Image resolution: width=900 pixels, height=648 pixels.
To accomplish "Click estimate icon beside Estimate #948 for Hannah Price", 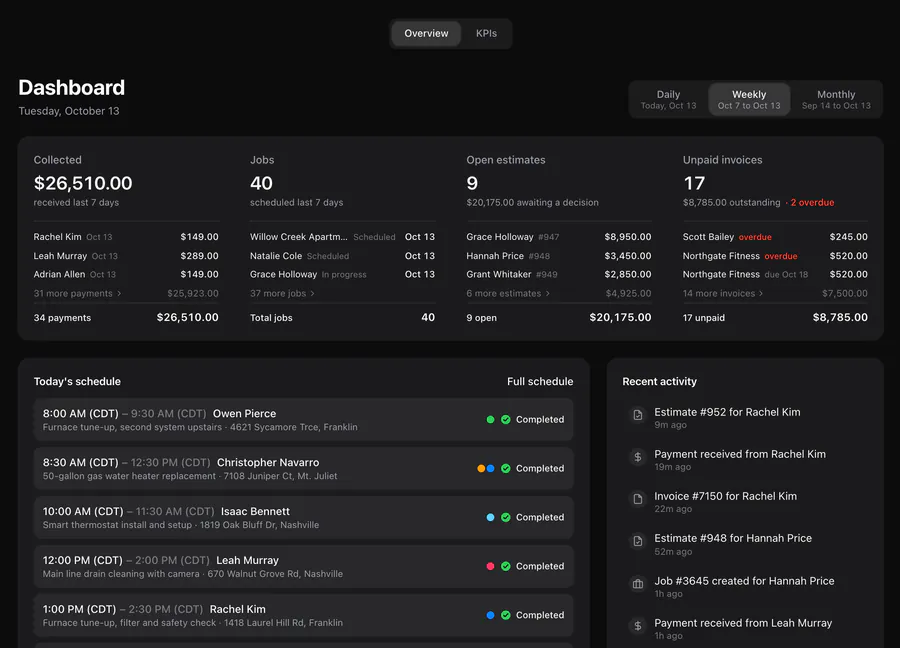I will 638,541.
